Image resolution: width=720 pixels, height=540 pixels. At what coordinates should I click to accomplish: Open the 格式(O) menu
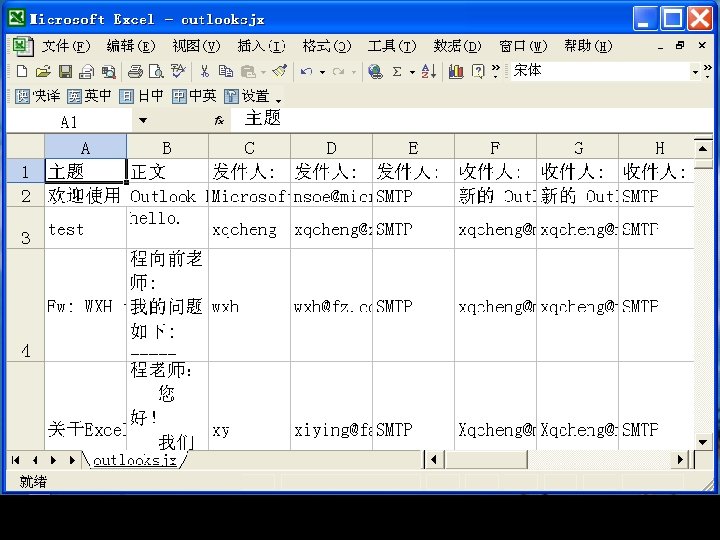click(x=327, y=46)
